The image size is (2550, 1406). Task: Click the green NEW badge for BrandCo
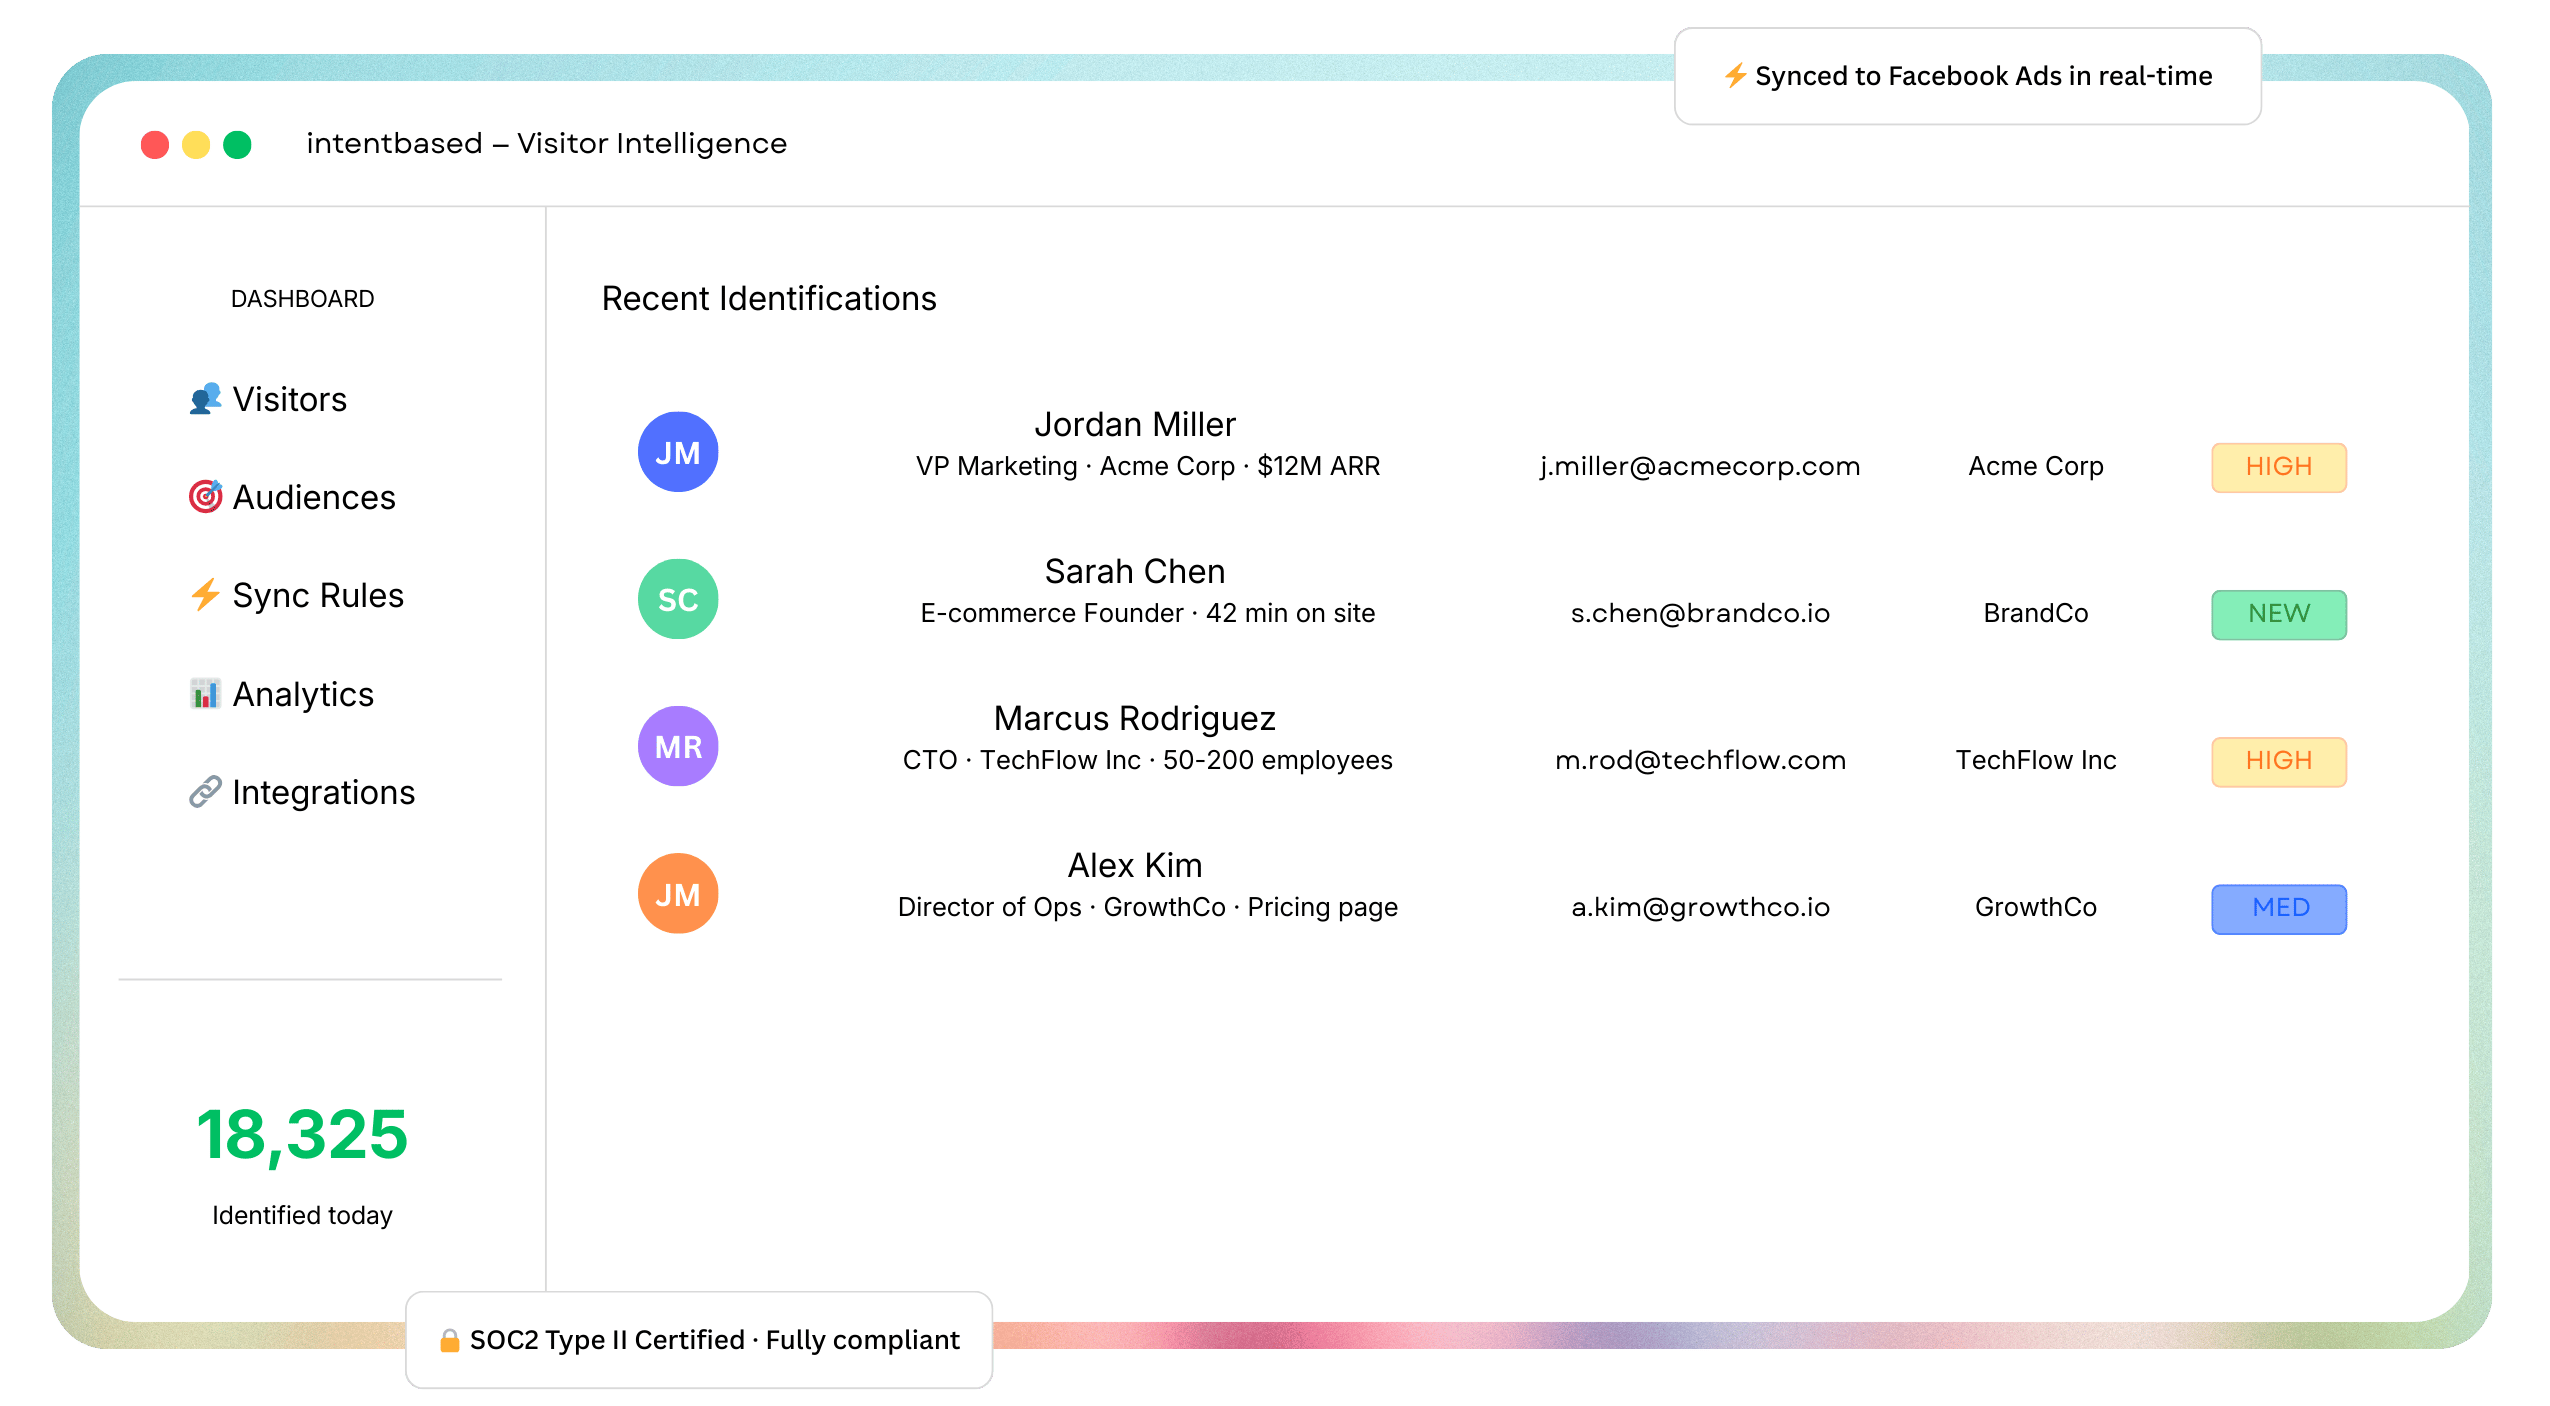tap(2278, 614)
